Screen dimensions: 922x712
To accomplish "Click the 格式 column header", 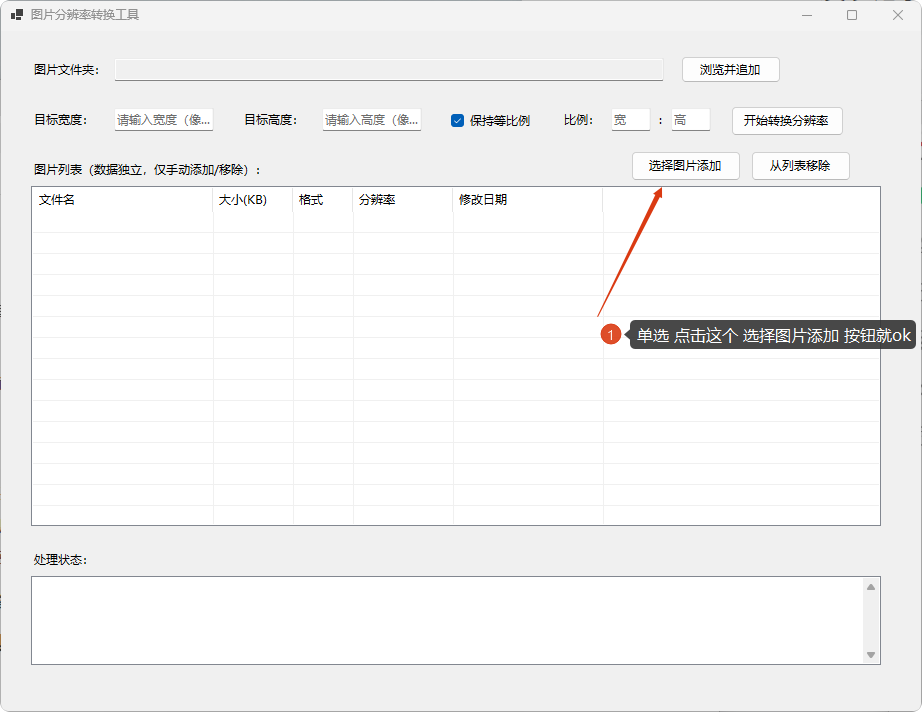I will click(323, 200).
